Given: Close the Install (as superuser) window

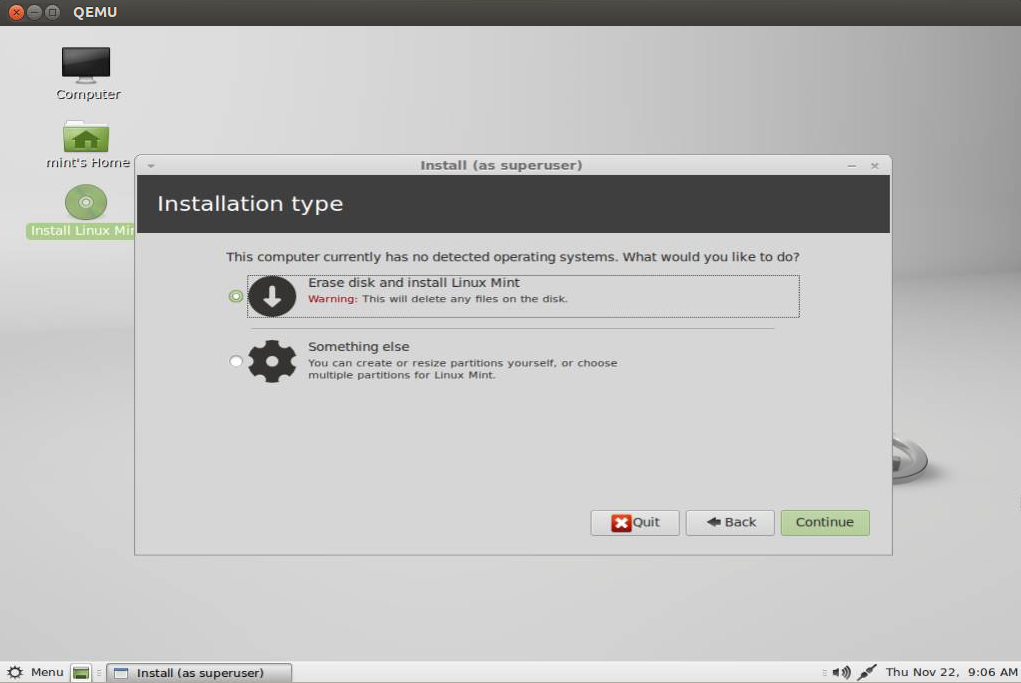Looking at the screenshot, I should (874, 166).
